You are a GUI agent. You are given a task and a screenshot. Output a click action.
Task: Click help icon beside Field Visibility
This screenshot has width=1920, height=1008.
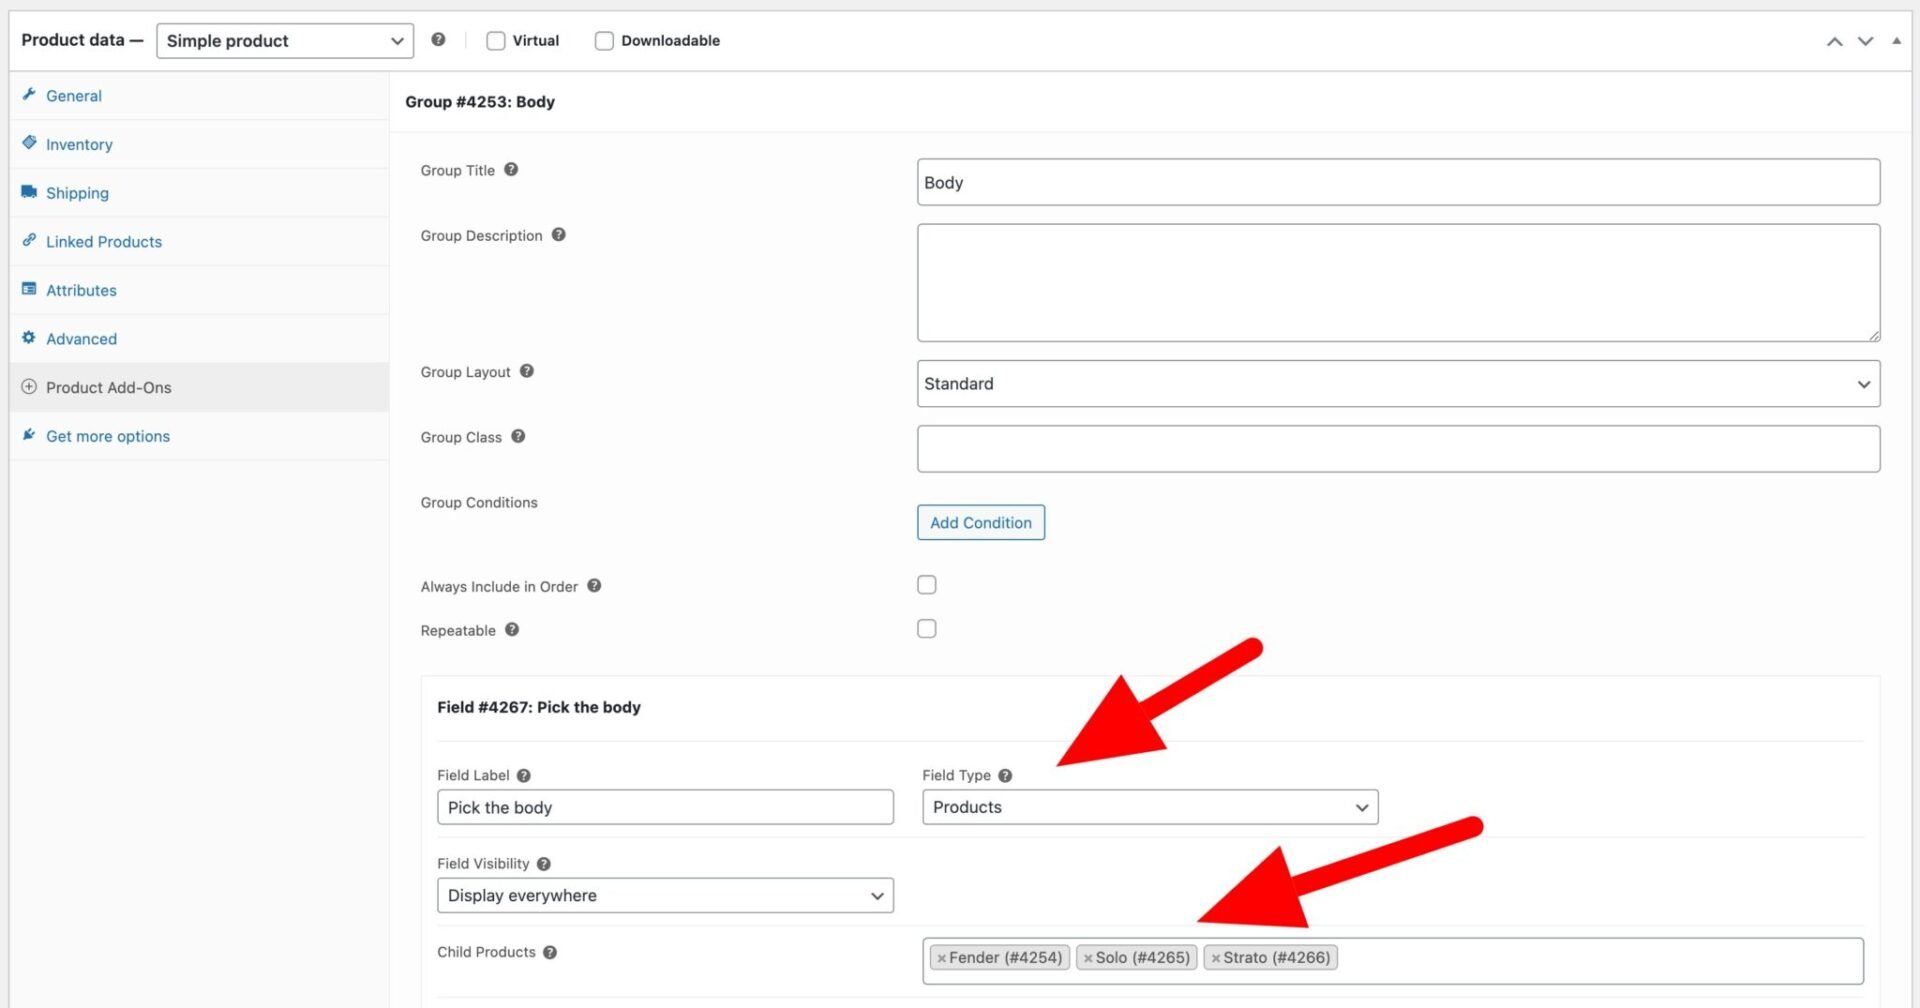544,864
